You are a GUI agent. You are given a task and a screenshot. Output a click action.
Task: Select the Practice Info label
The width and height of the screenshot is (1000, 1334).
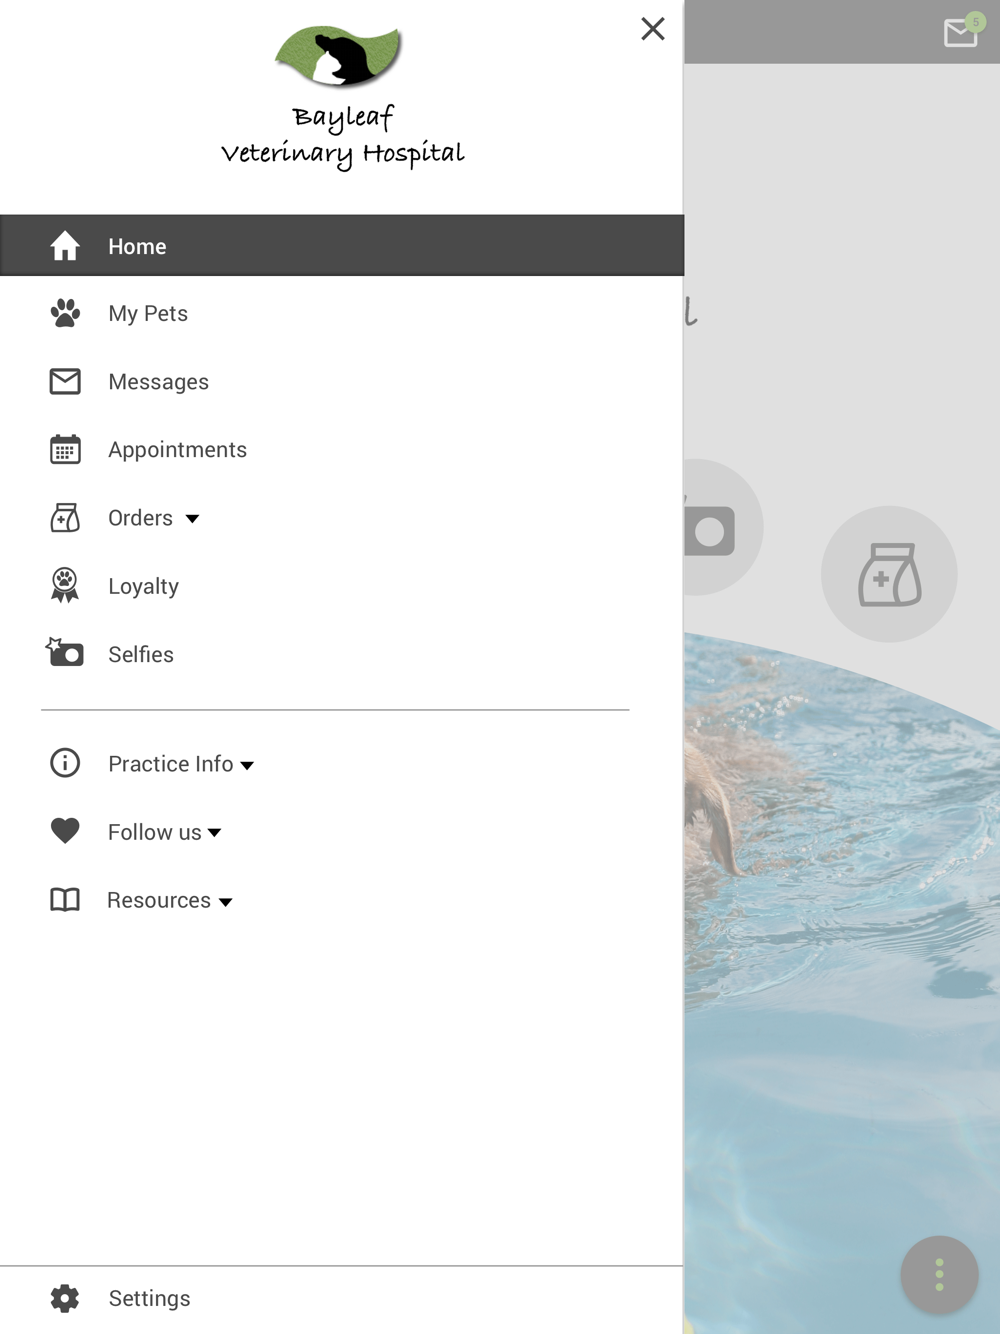(x=171, y=764)
